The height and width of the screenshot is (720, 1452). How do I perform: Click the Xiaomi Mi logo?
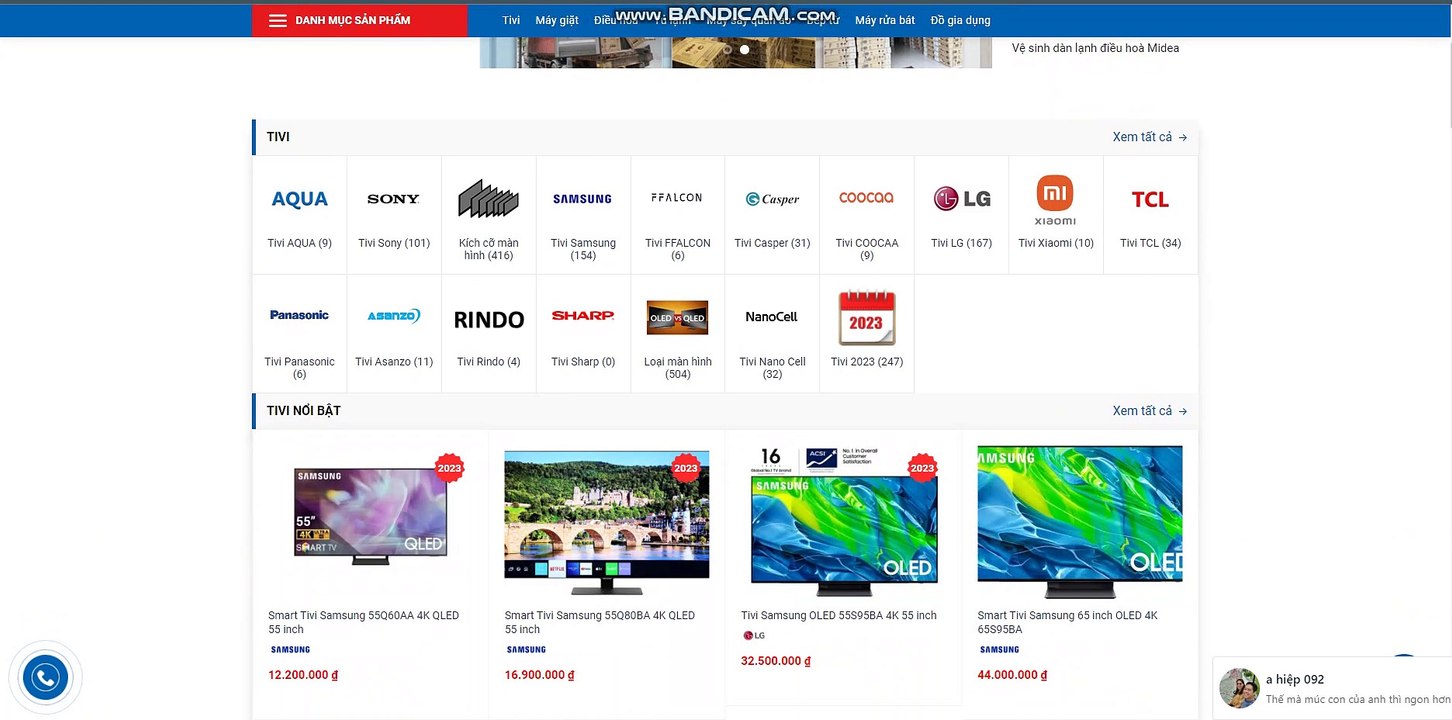[1055, 200]
